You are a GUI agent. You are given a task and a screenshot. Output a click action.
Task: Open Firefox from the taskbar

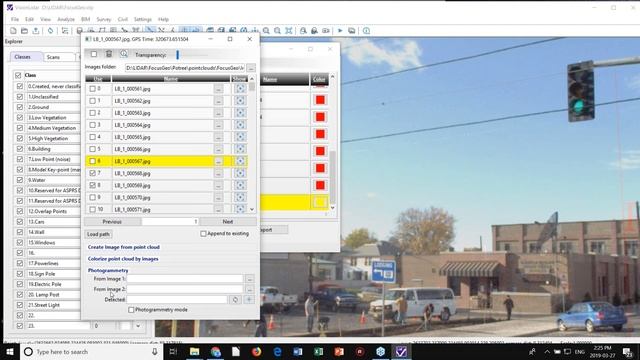coord(256,351)
